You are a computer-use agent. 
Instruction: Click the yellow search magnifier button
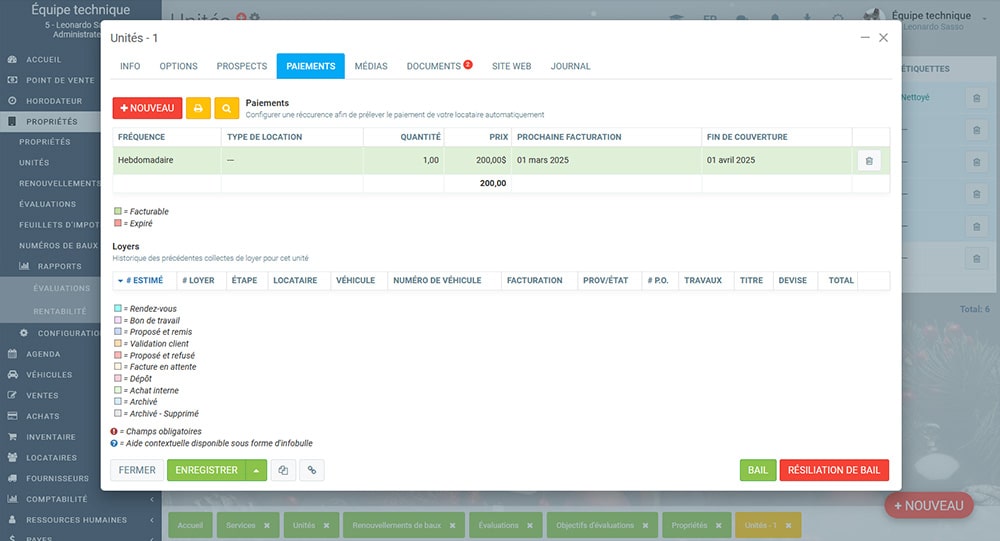coord(227,108)
